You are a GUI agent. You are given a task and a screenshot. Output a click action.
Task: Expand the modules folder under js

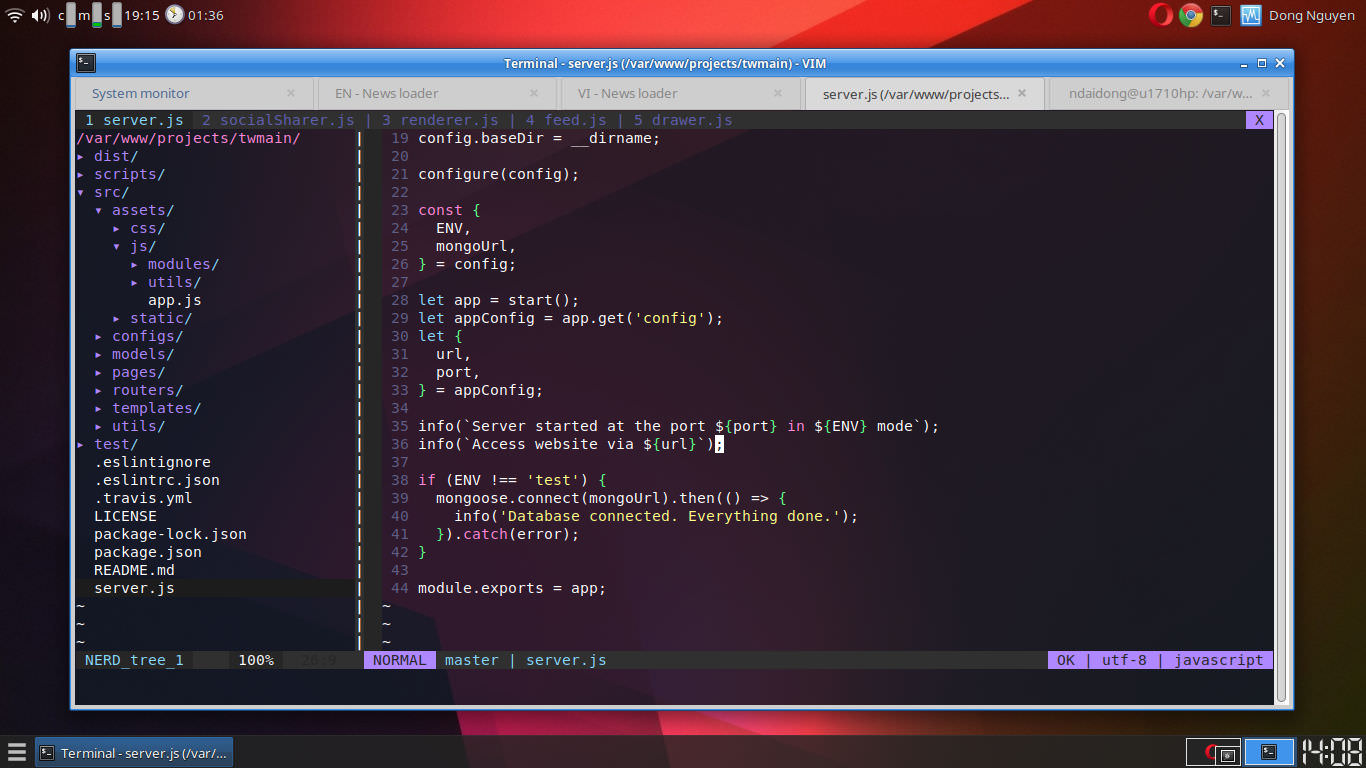[x=183, y=264]
